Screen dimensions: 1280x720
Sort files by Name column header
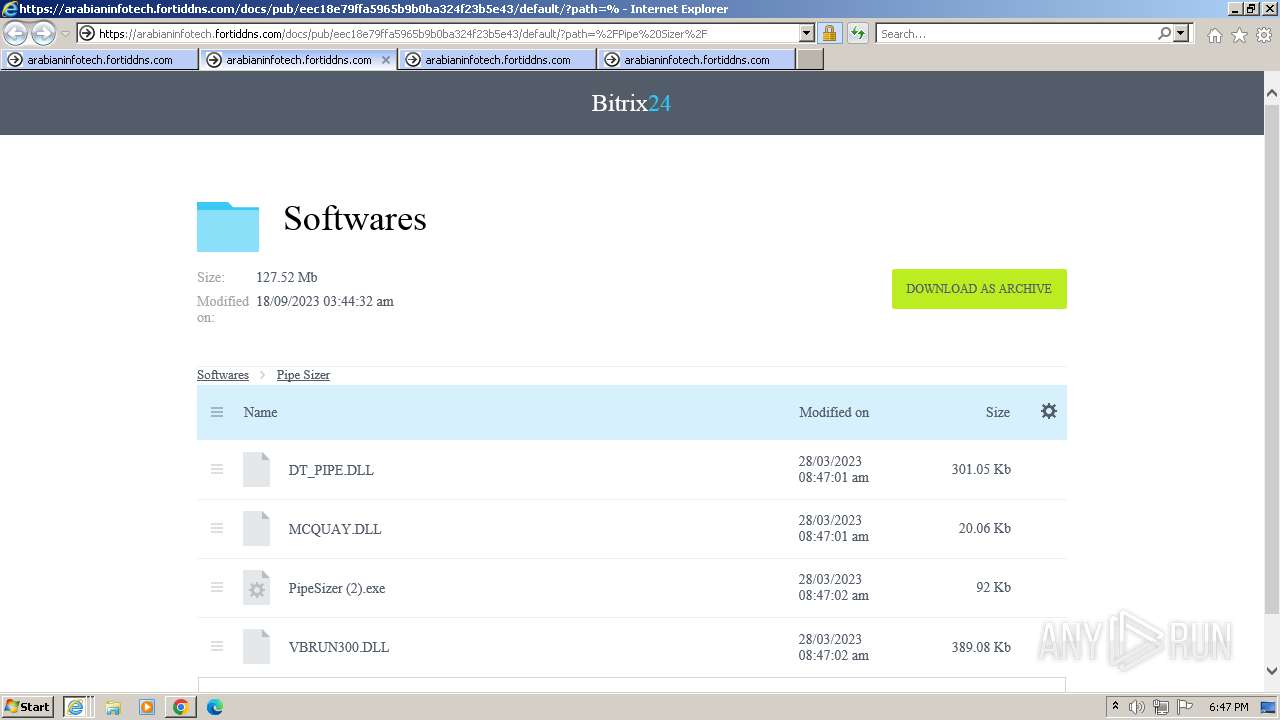pos(260,412)
